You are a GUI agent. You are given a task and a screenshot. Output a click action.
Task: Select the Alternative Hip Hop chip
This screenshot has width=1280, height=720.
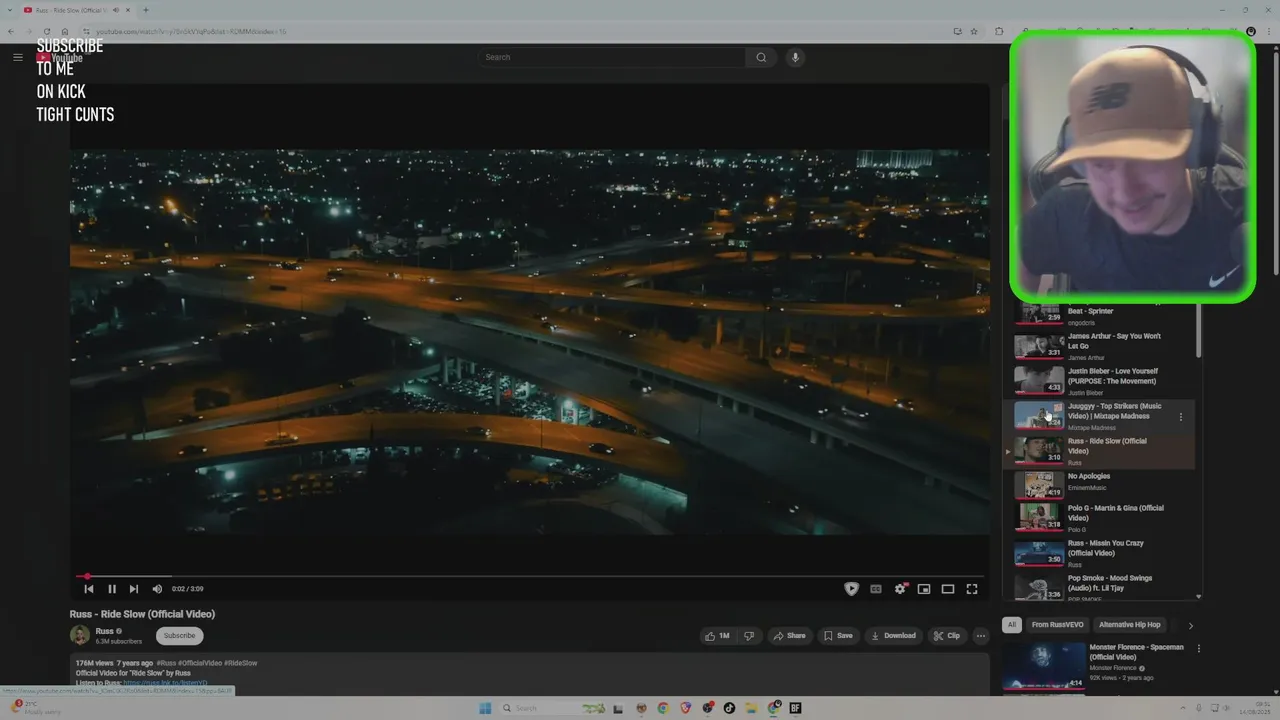click(x=1130, y=625)
